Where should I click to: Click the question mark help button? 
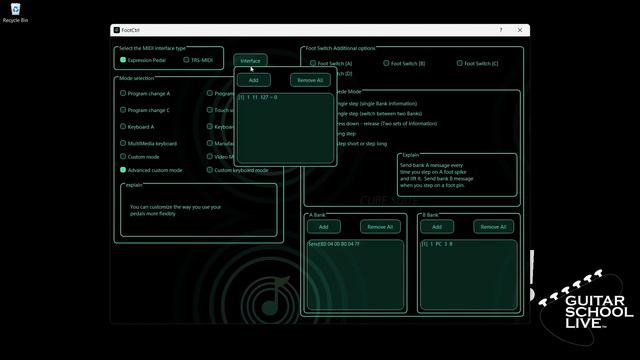pyautogui.click(x=501, y=30)
